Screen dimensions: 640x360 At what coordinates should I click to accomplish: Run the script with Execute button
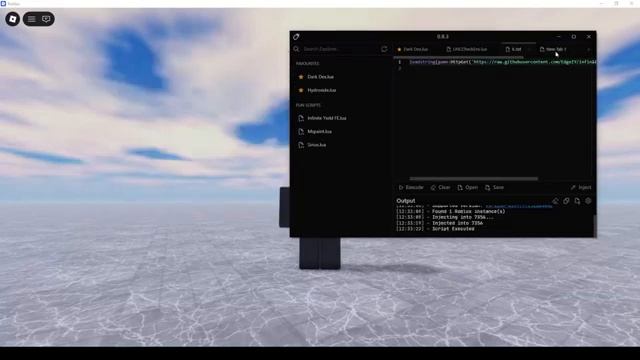pyautogui.click(x=411, y=187)
